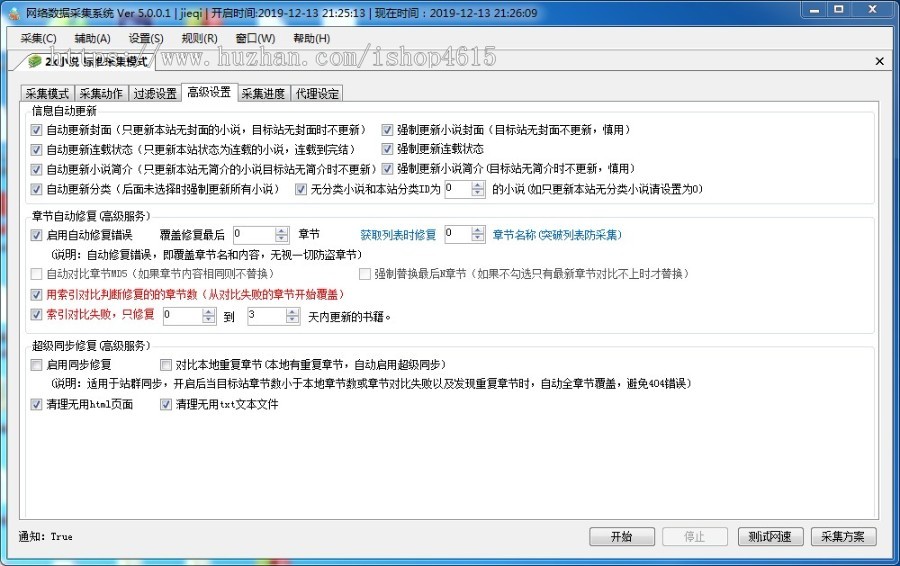900x566 pixels.
Task: Decrease the end day spinner after 到
Action: (293, 320)
